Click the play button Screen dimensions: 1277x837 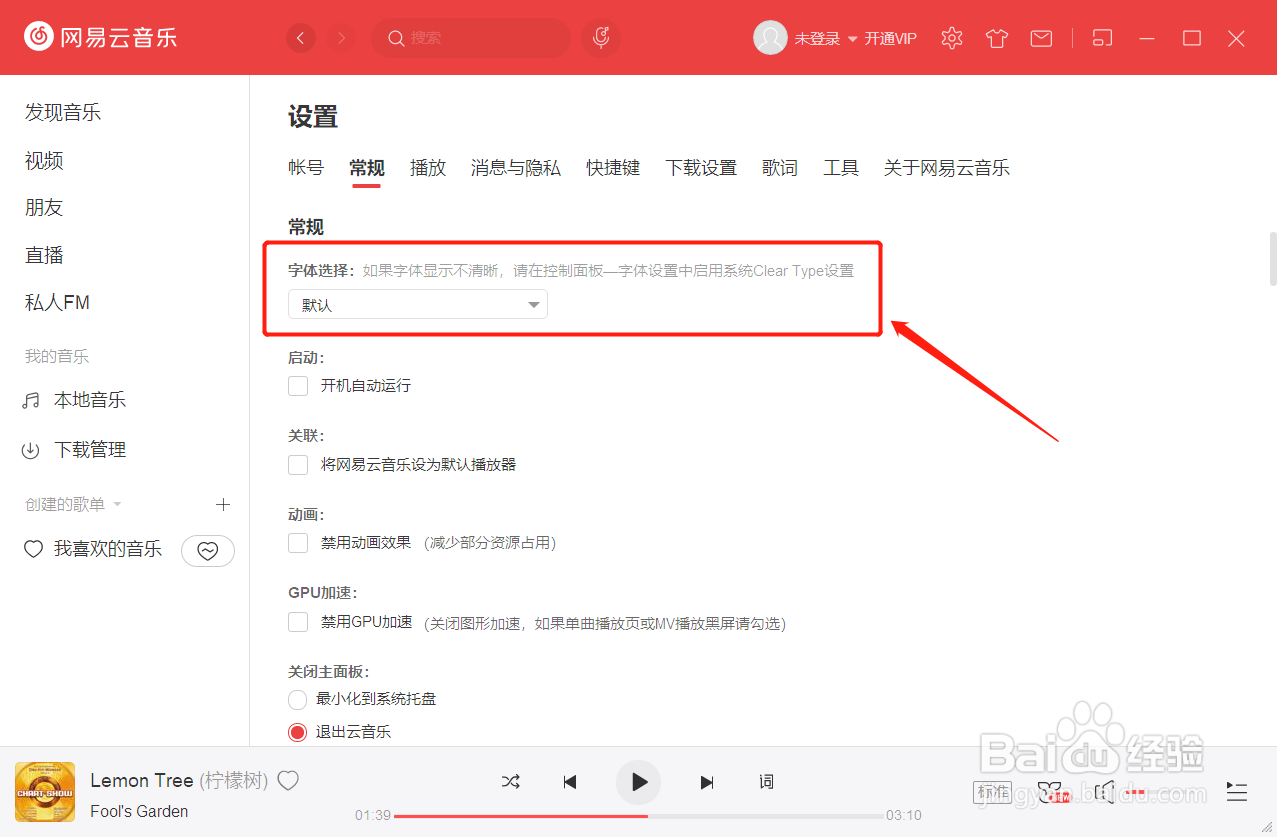[x=639, y=782]
